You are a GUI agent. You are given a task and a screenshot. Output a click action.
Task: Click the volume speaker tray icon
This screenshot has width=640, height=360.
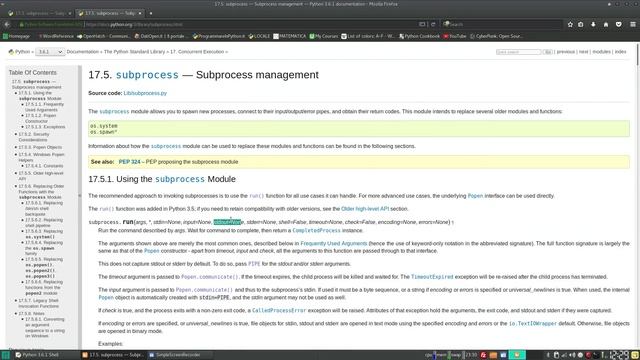click(572, 355)
